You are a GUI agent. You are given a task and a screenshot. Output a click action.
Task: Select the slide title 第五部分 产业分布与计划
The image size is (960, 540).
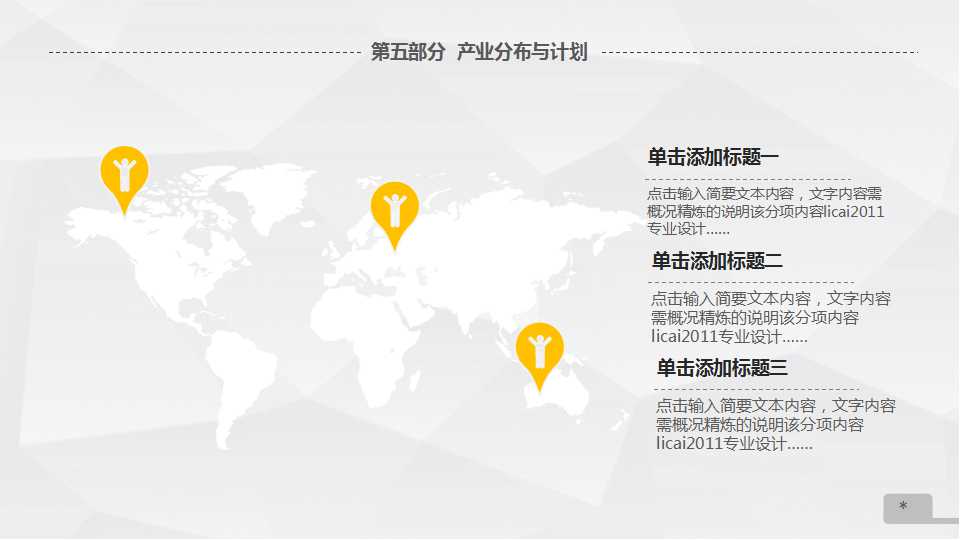point(479,53)
